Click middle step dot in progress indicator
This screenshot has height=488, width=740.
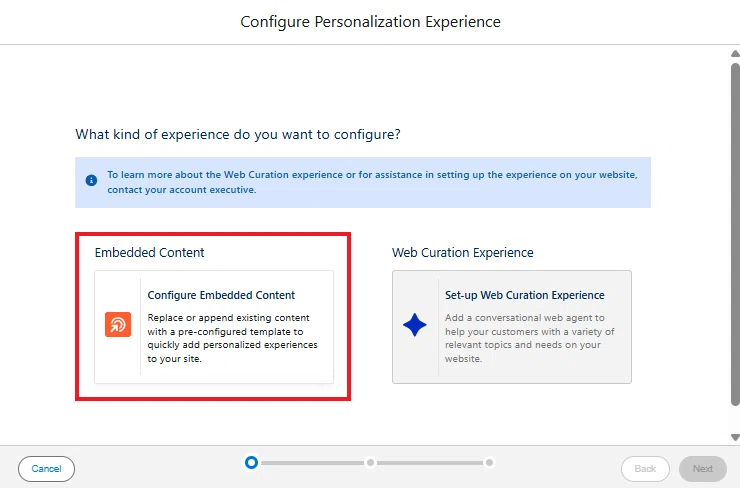pyautogui.click(x=370, y=463)
